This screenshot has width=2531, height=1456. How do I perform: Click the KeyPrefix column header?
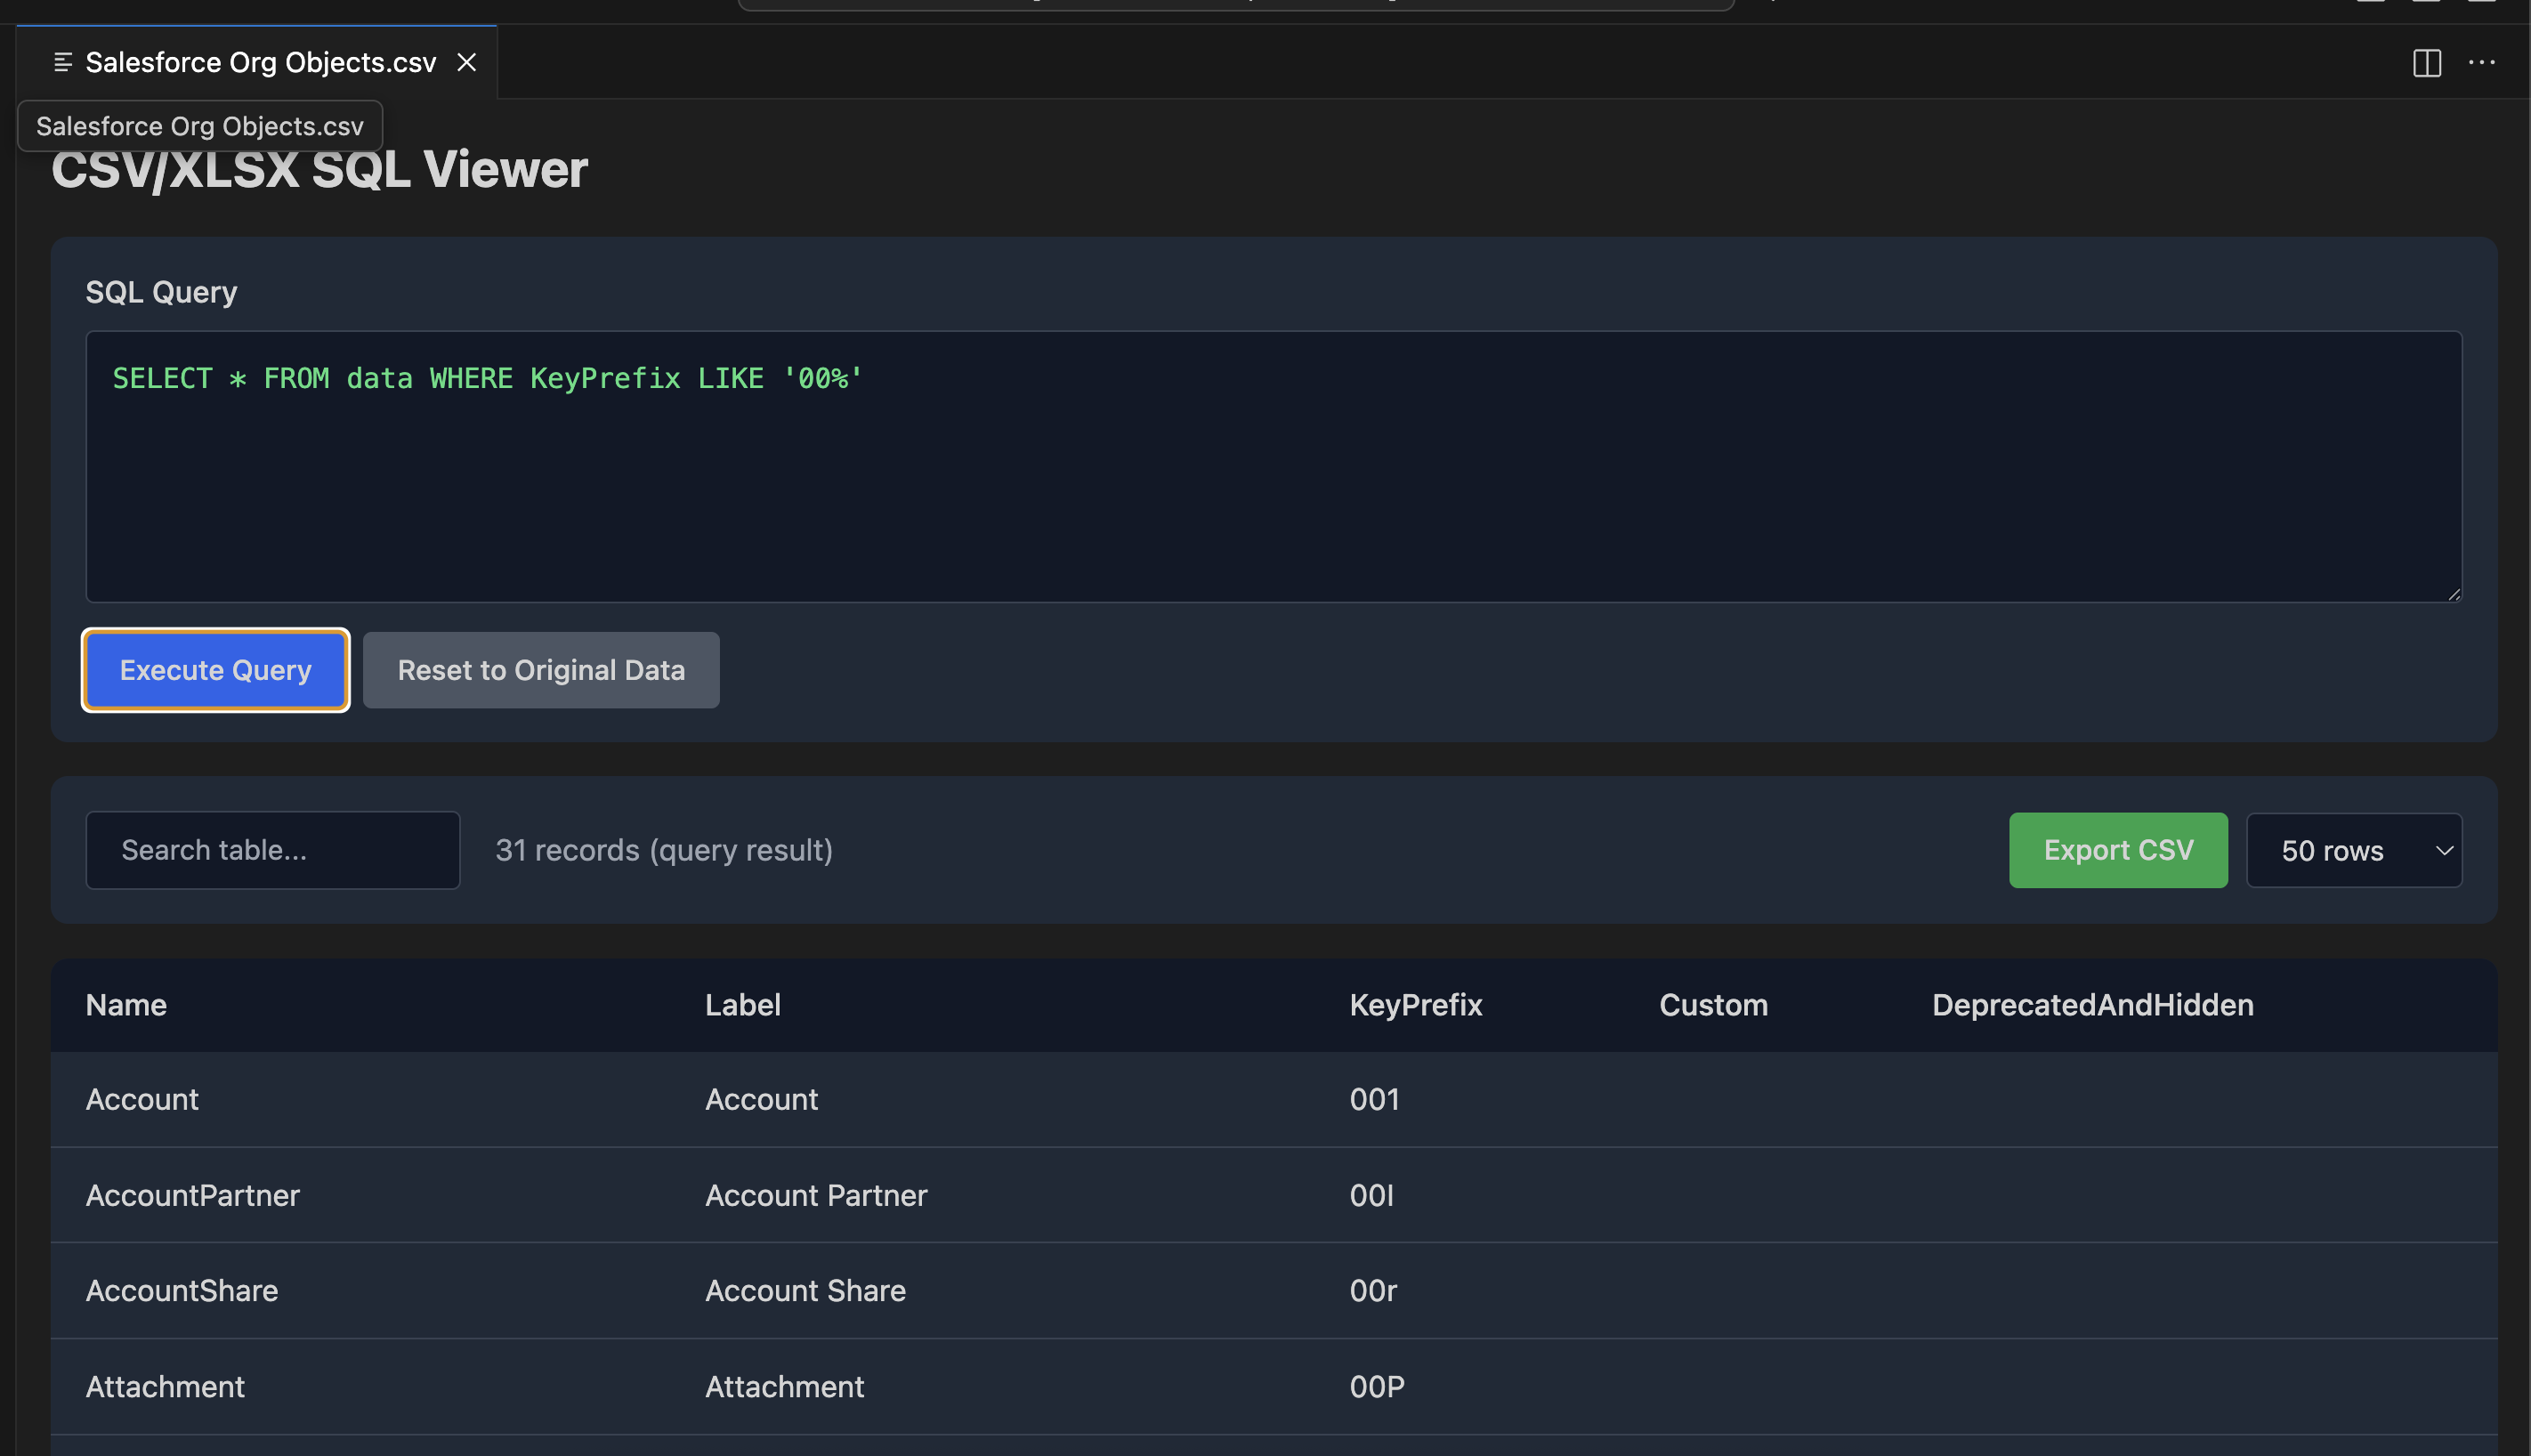(x=1415, y=1005)
